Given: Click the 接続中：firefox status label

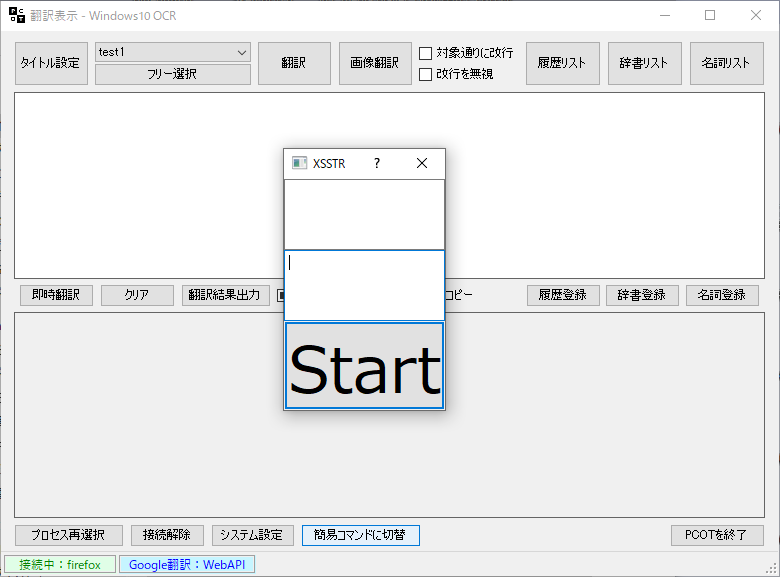Looking at the screenshot, I should click(x=60, y=565).
